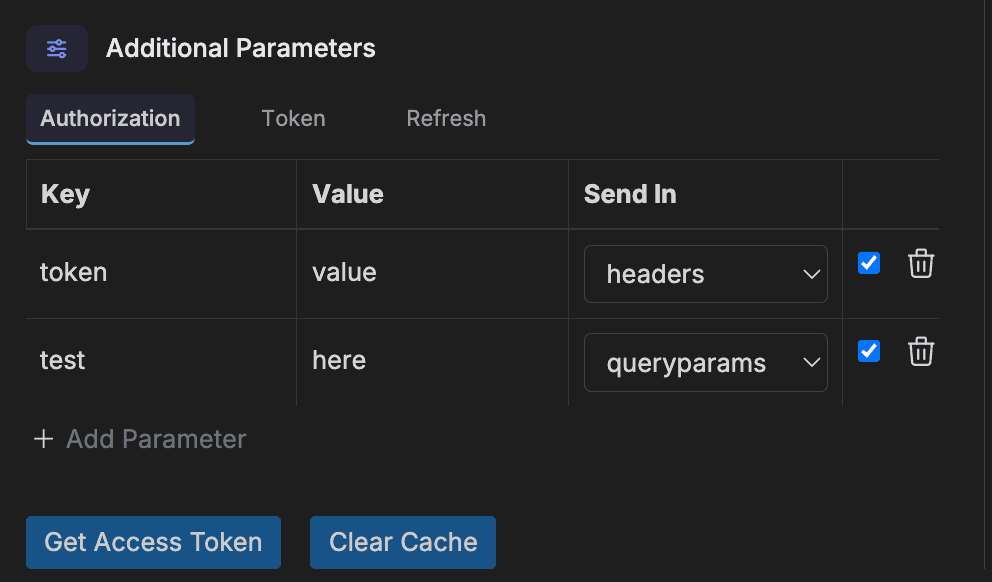The height and width of the screenshot is (582, 992).
Task: Click the Value column header
Action: [348, 194]
